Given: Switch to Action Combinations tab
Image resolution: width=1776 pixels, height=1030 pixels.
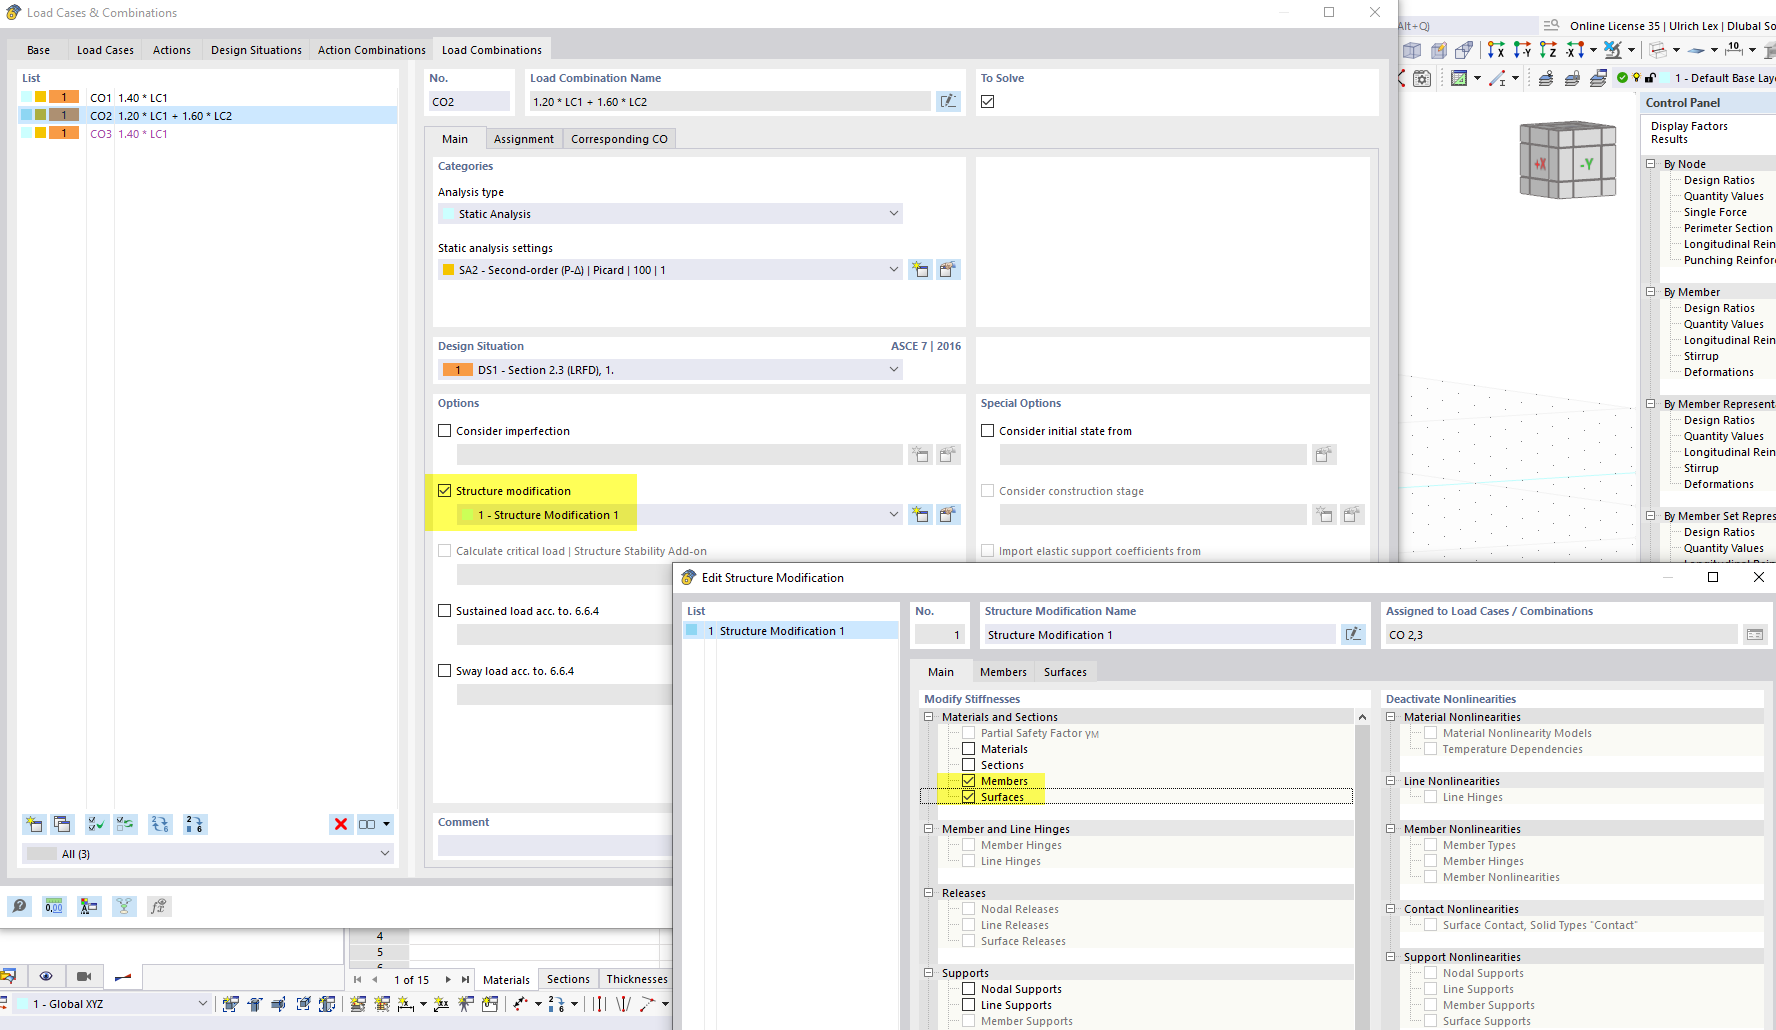Looking at the screenshot, I should [x=371, y=50].
